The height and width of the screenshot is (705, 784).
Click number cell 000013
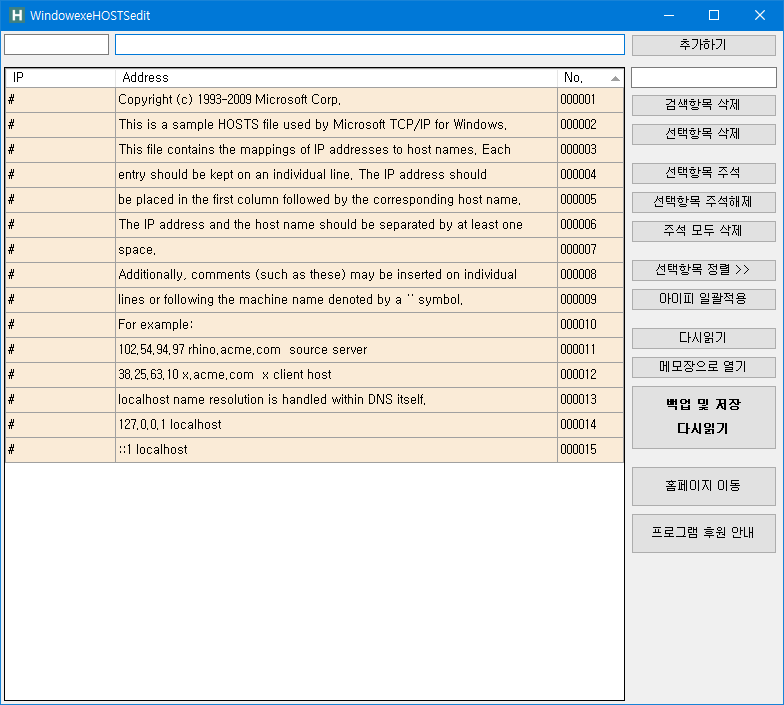tap(590, 400)
